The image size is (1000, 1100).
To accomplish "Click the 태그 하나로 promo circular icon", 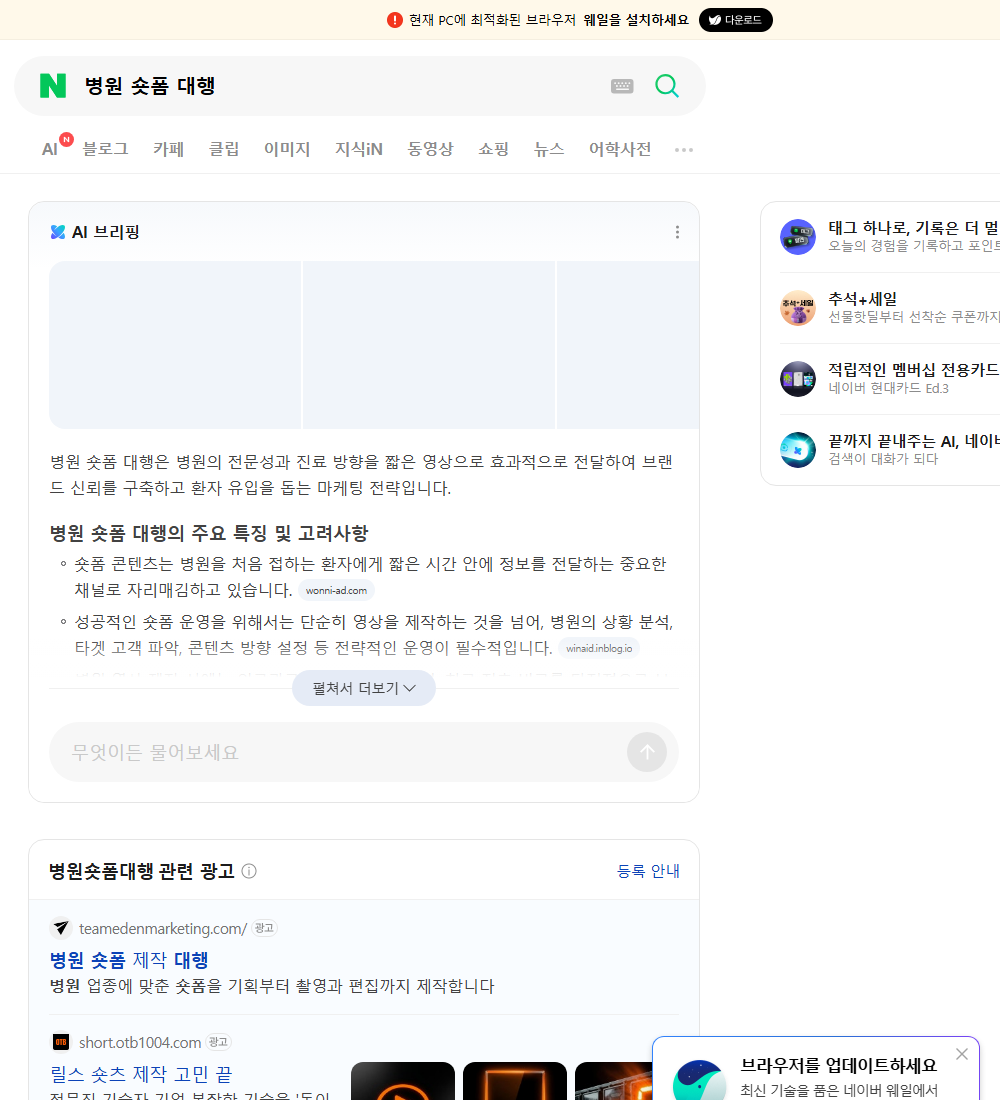I will (798, 236).
